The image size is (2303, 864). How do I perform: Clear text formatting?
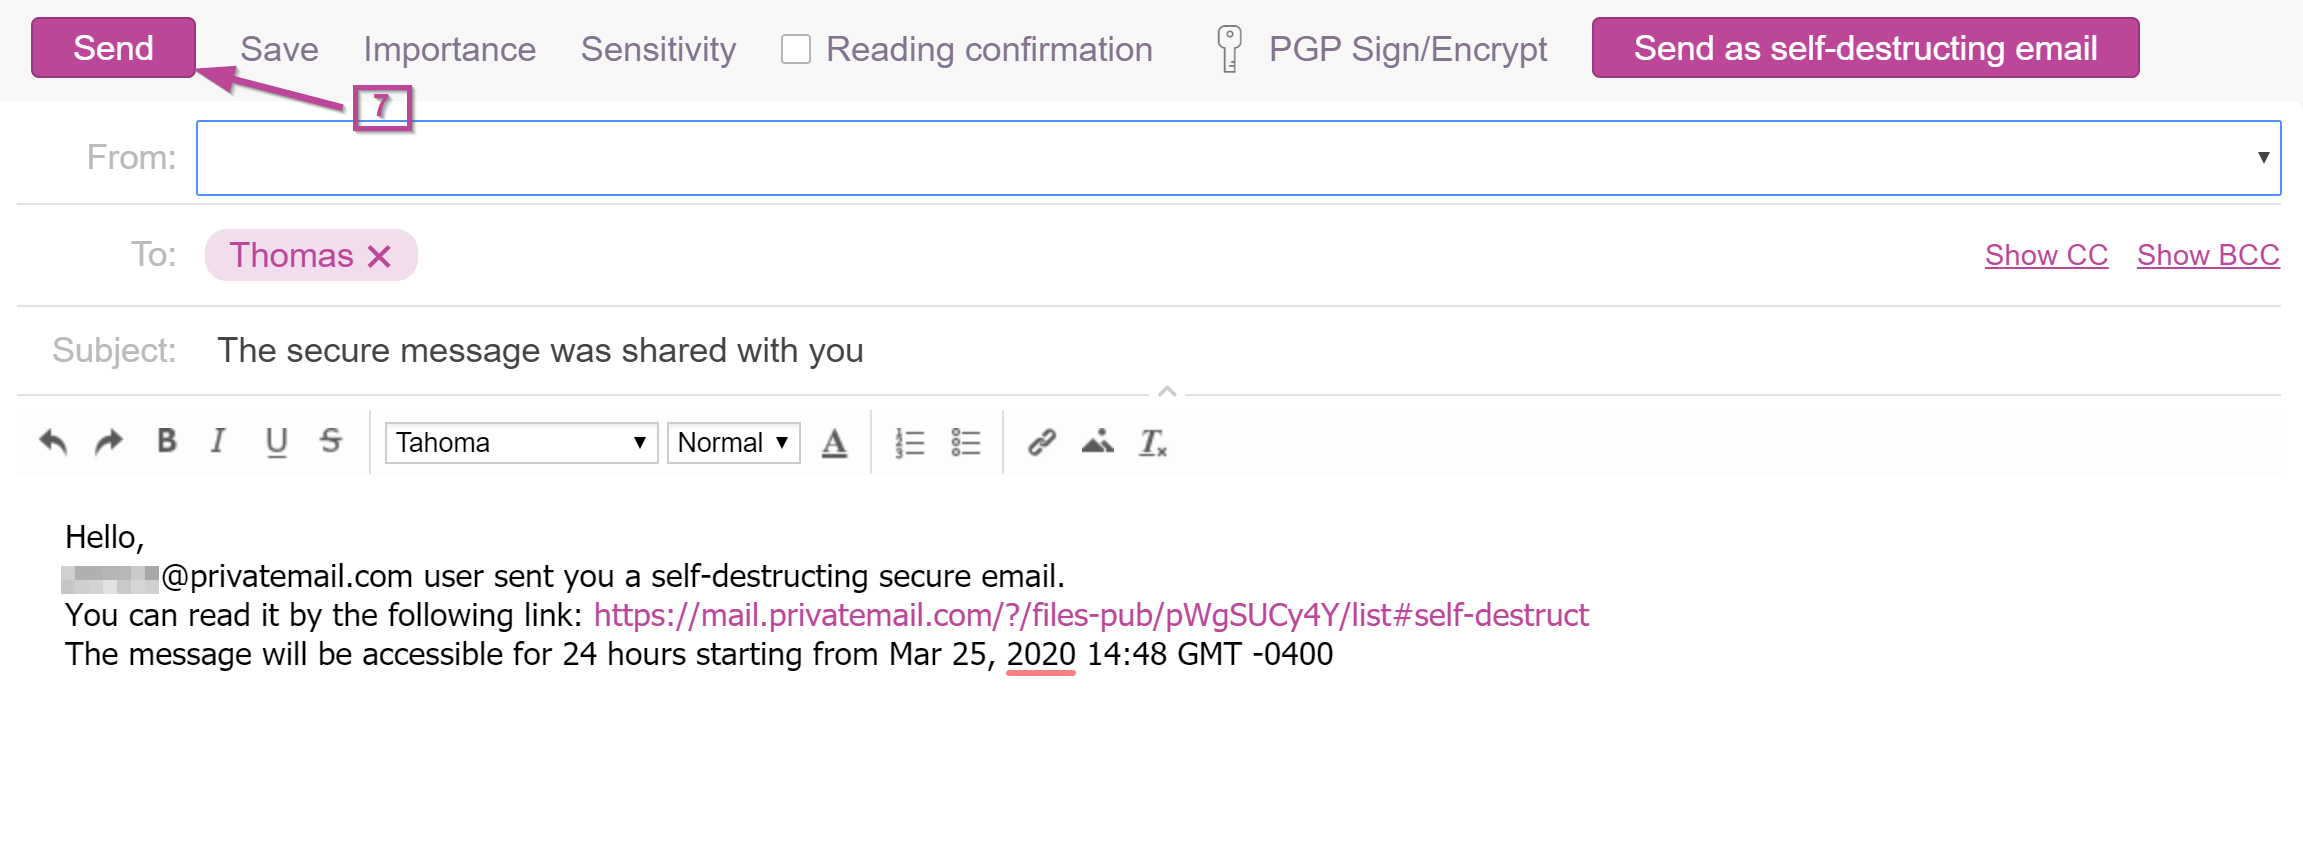1152,442
